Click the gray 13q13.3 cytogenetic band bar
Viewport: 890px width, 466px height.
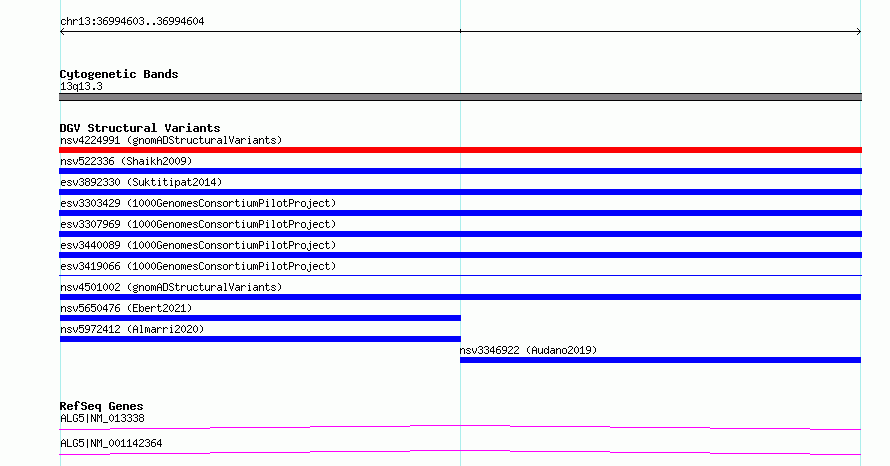pos(460,97)
